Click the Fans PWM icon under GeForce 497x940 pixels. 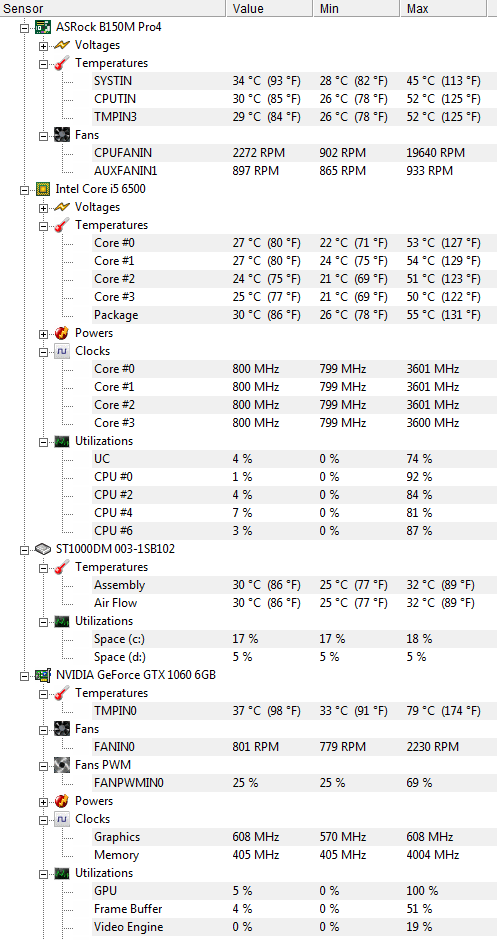[x=62, y=764]
